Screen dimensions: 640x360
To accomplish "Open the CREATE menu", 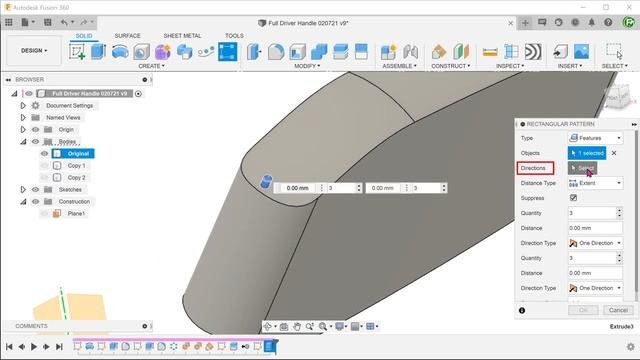I will (151, 66).
